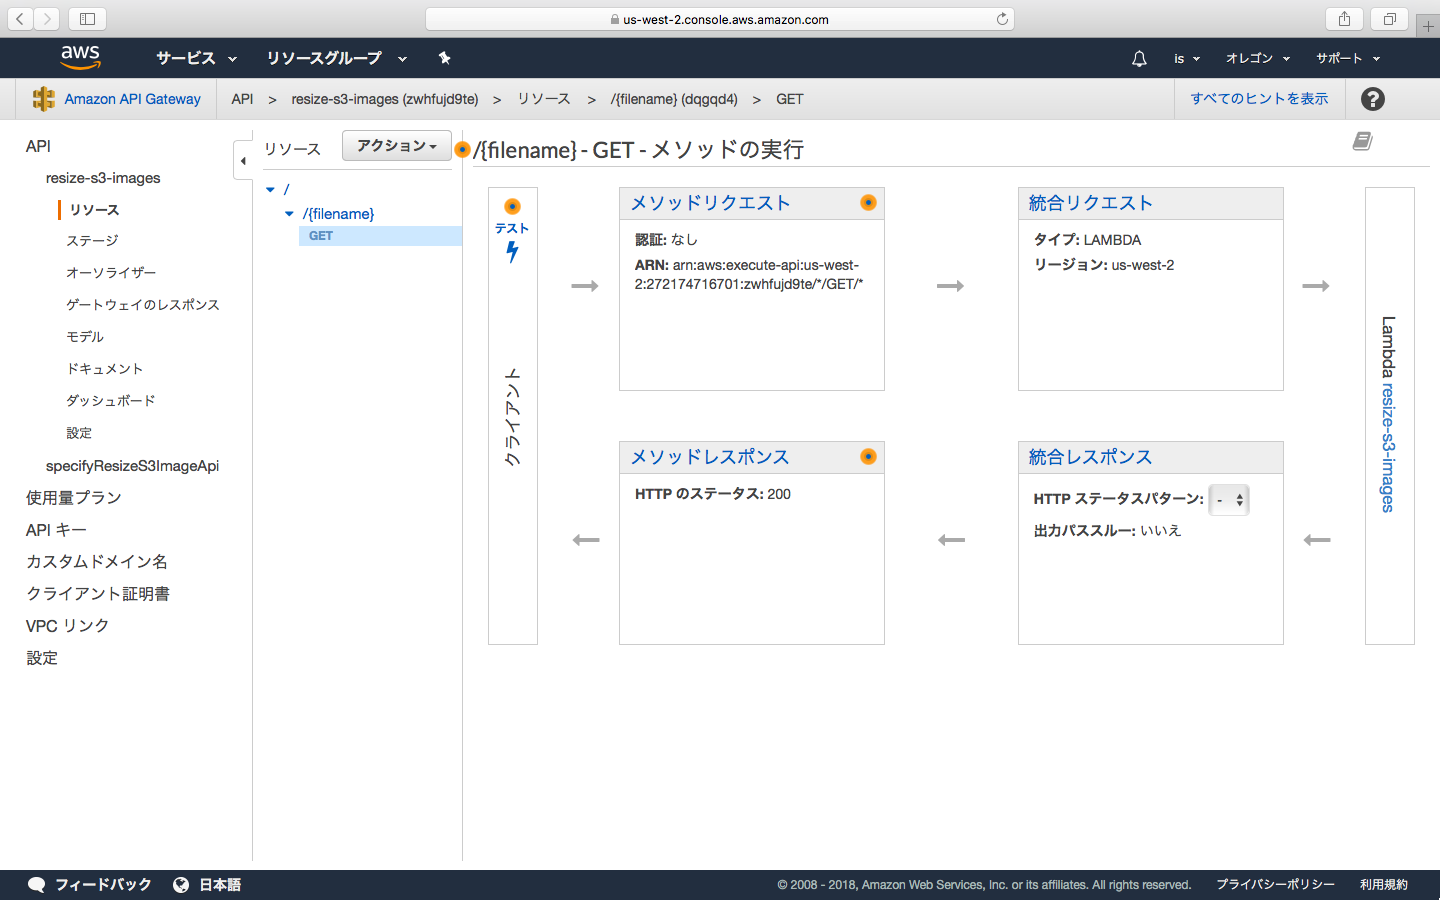Open a new browser tab
The width and height of the screenshot is (1440, 900).
click(1428, 25)
